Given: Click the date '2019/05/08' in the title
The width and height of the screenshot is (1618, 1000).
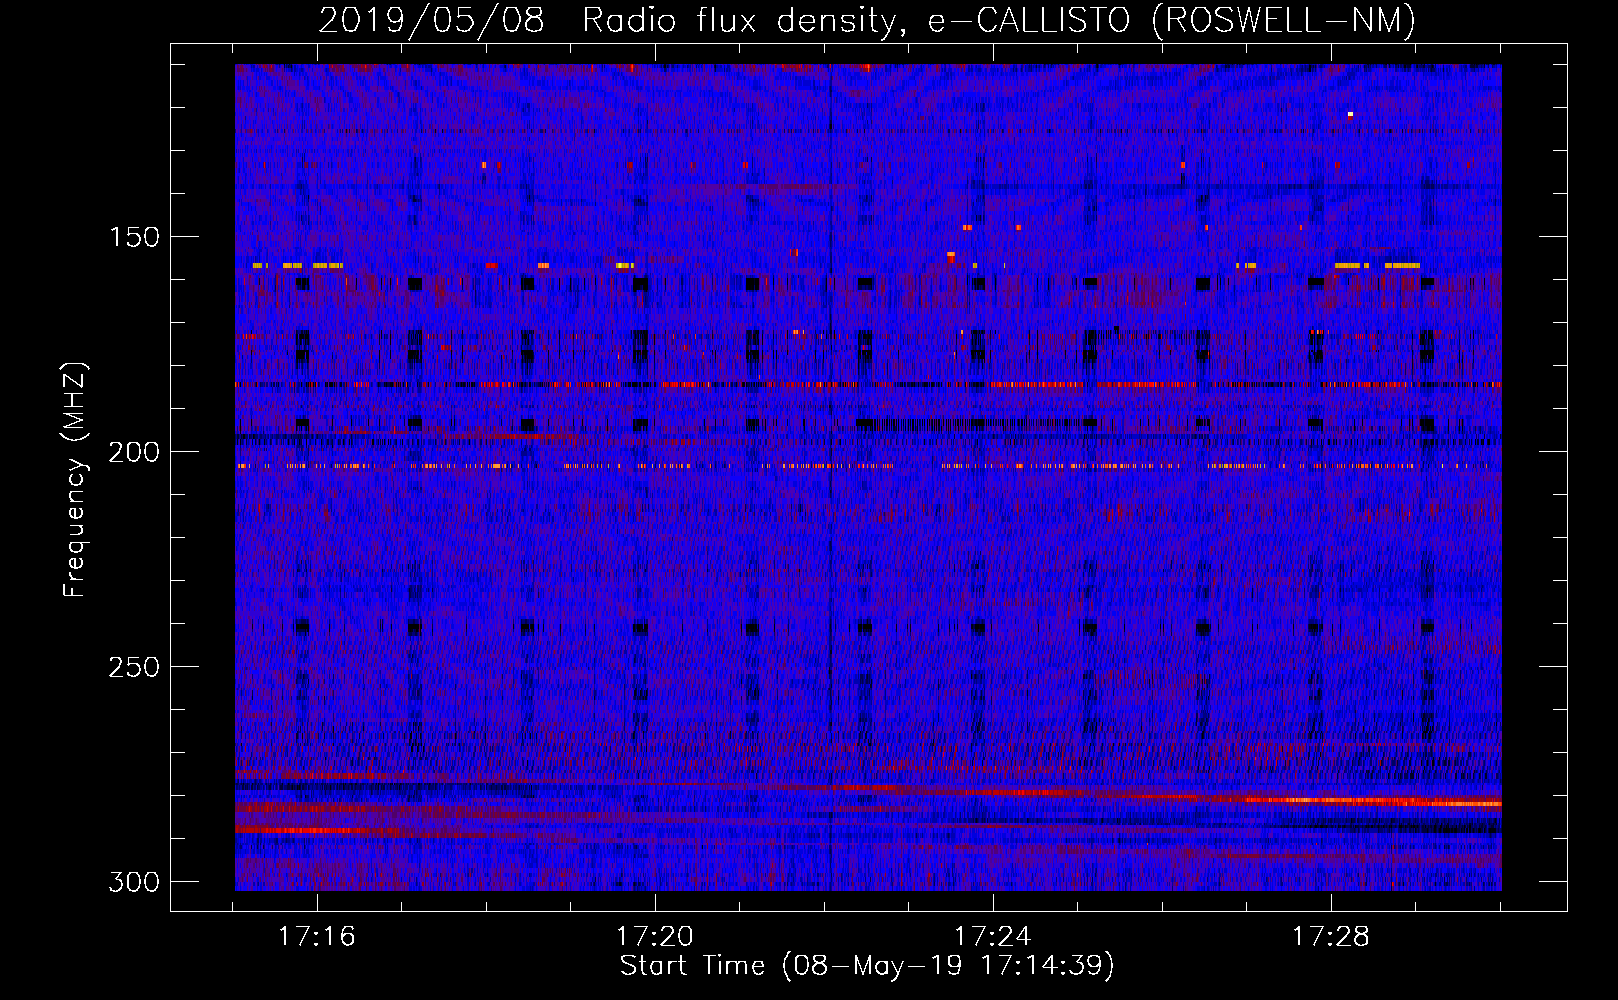Looking at the screenshot, I should [x=431, y=20].
